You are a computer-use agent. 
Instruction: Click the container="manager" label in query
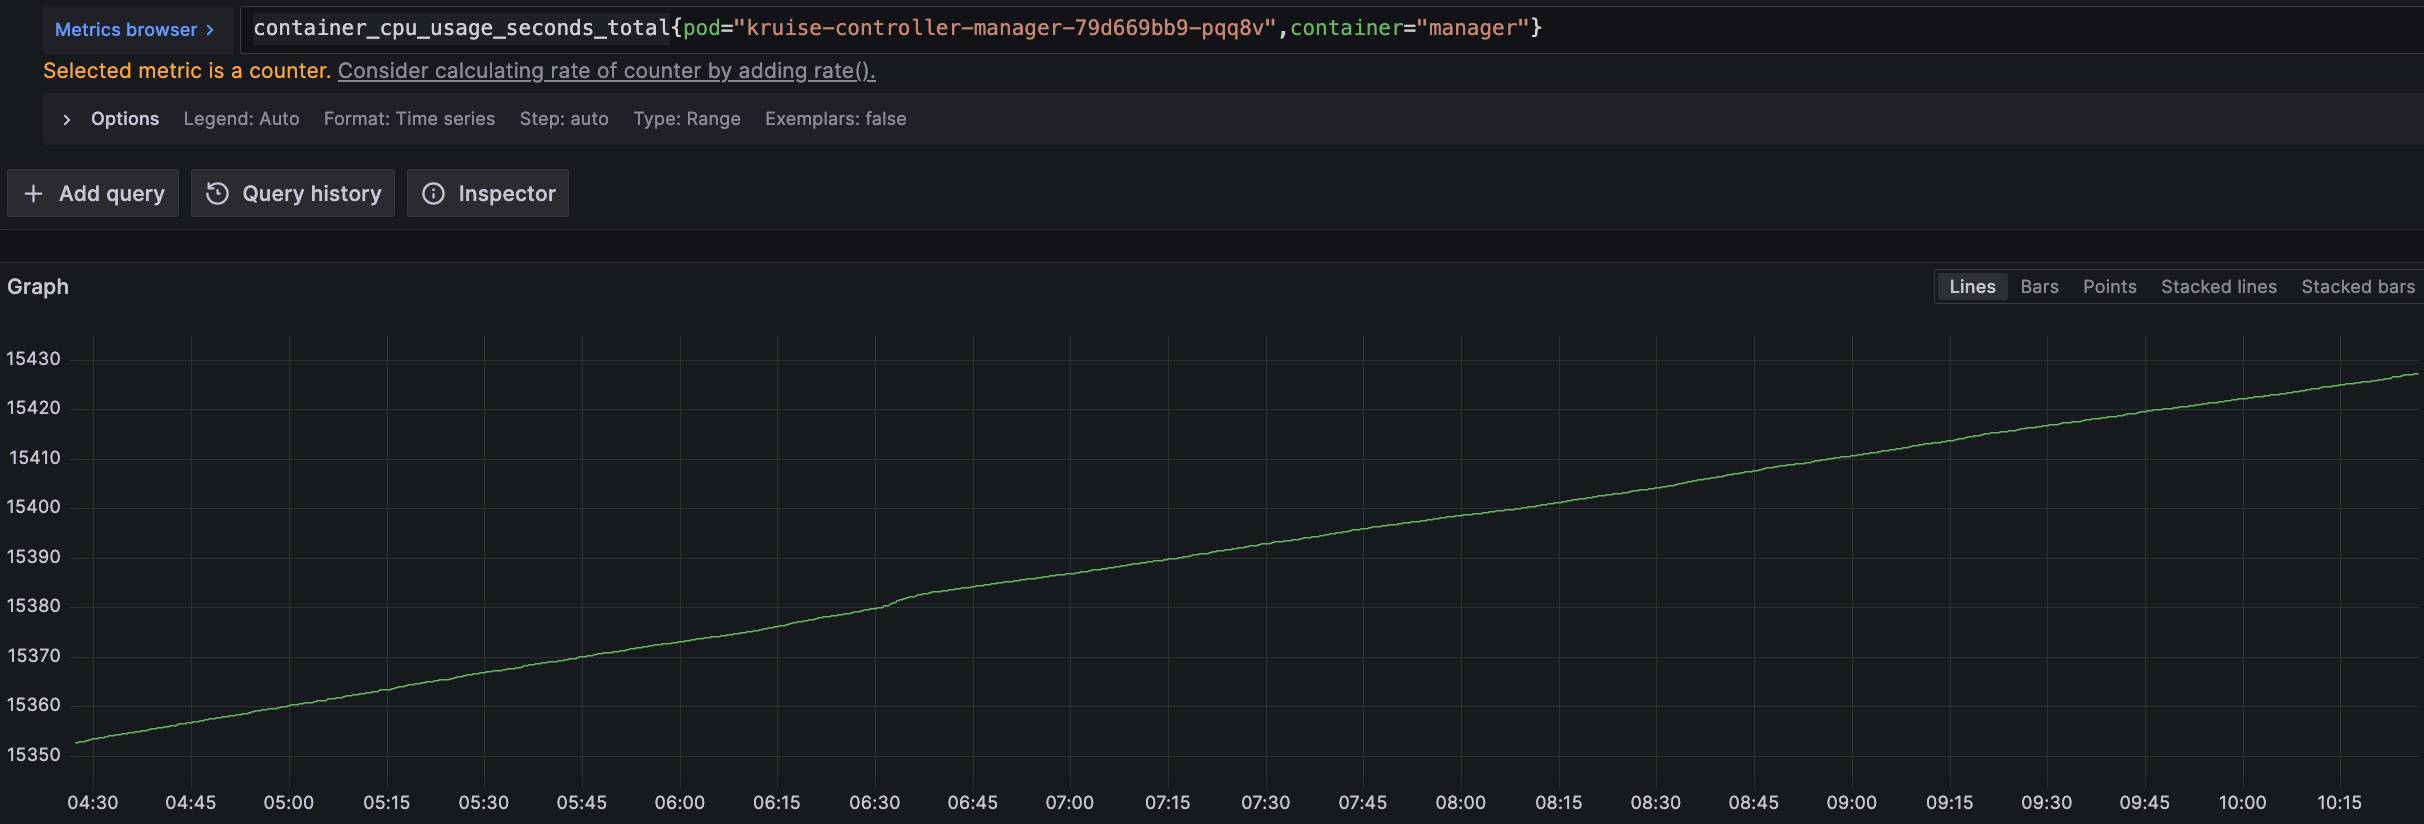(1410, 28)
